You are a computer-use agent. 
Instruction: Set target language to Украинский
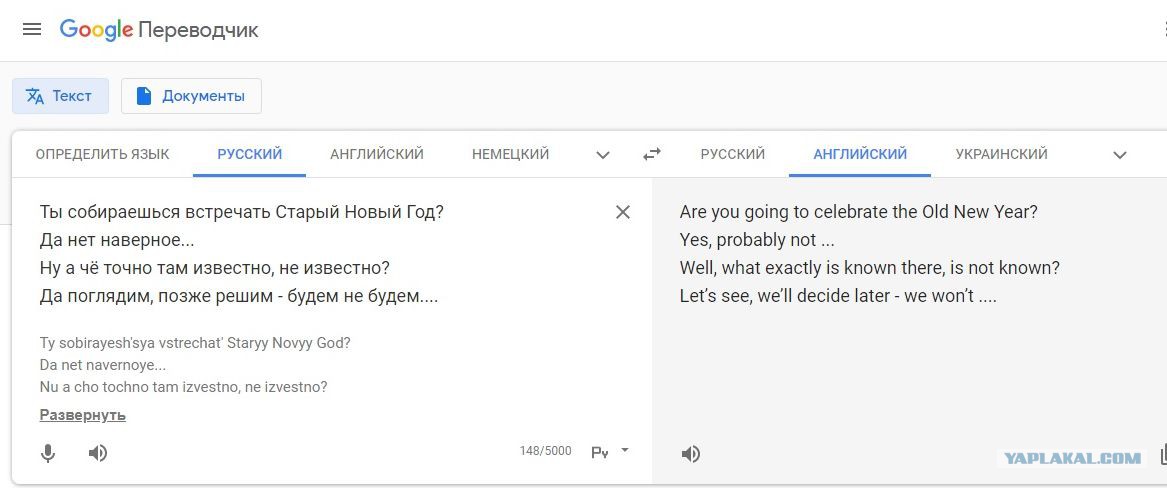(x=1001, y=154)
